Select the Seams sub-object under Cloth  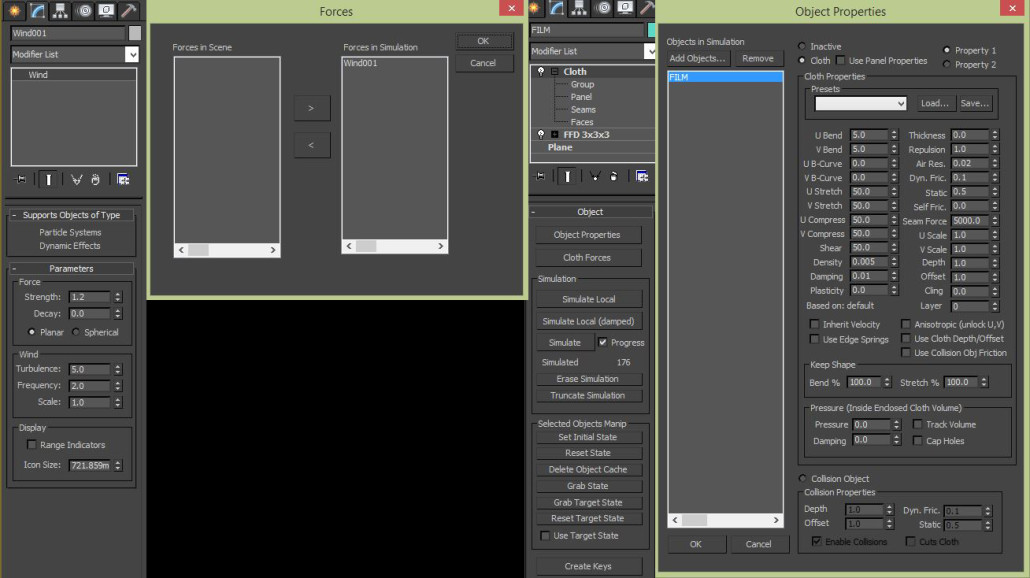[x=583, y=110]
